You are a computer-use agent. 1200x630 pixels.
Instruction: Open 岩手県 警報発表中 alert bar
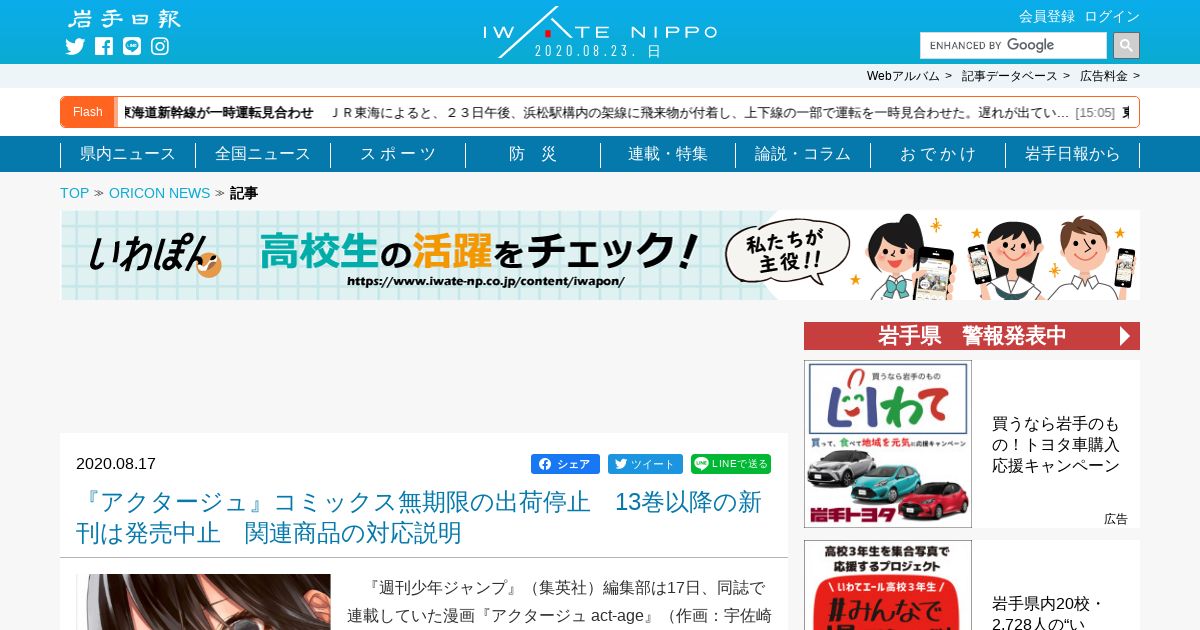(972, 336)
